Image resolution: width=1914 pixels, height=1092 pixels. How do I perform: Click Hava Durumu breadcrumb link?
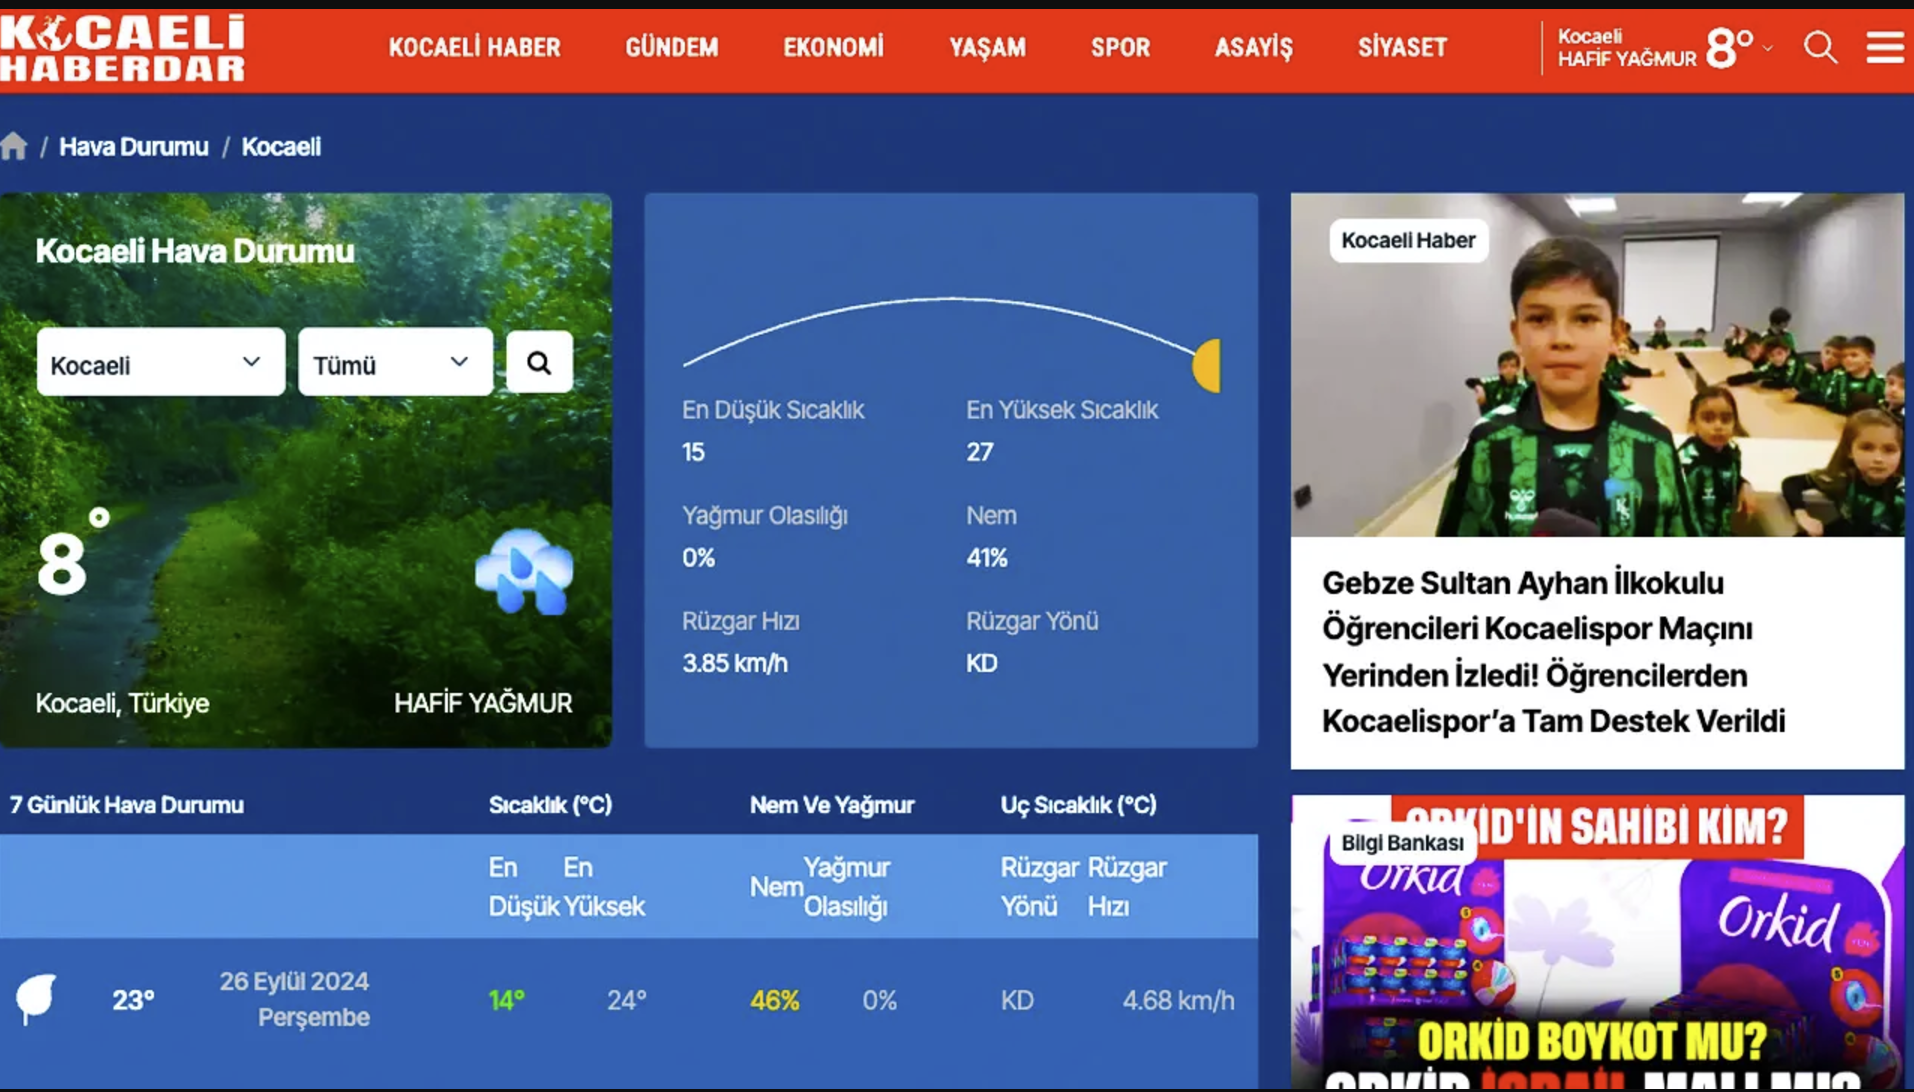coord(134,147)
